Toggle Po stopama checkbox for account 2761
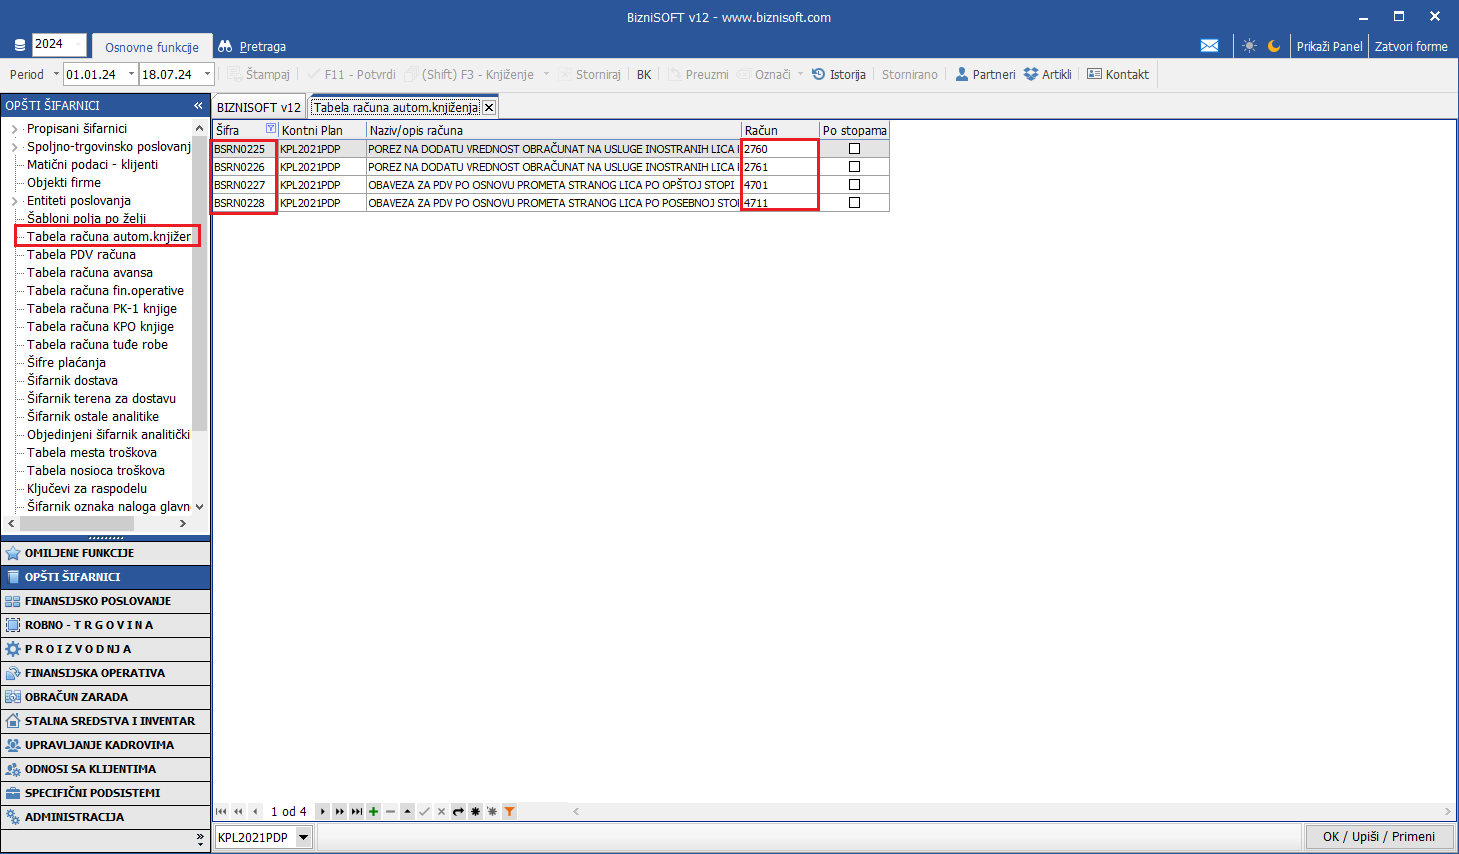This screenshot has height=854, width=1459. point(854,167)
